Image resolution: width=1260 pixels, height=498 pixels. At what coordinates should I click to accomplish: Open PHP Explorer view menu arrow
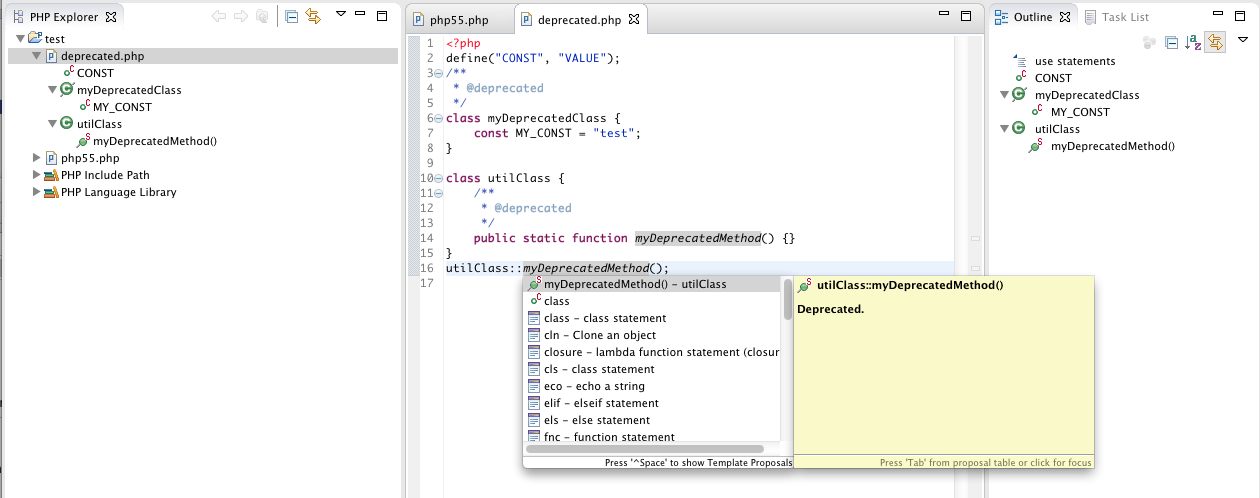(x=341, y=15)
